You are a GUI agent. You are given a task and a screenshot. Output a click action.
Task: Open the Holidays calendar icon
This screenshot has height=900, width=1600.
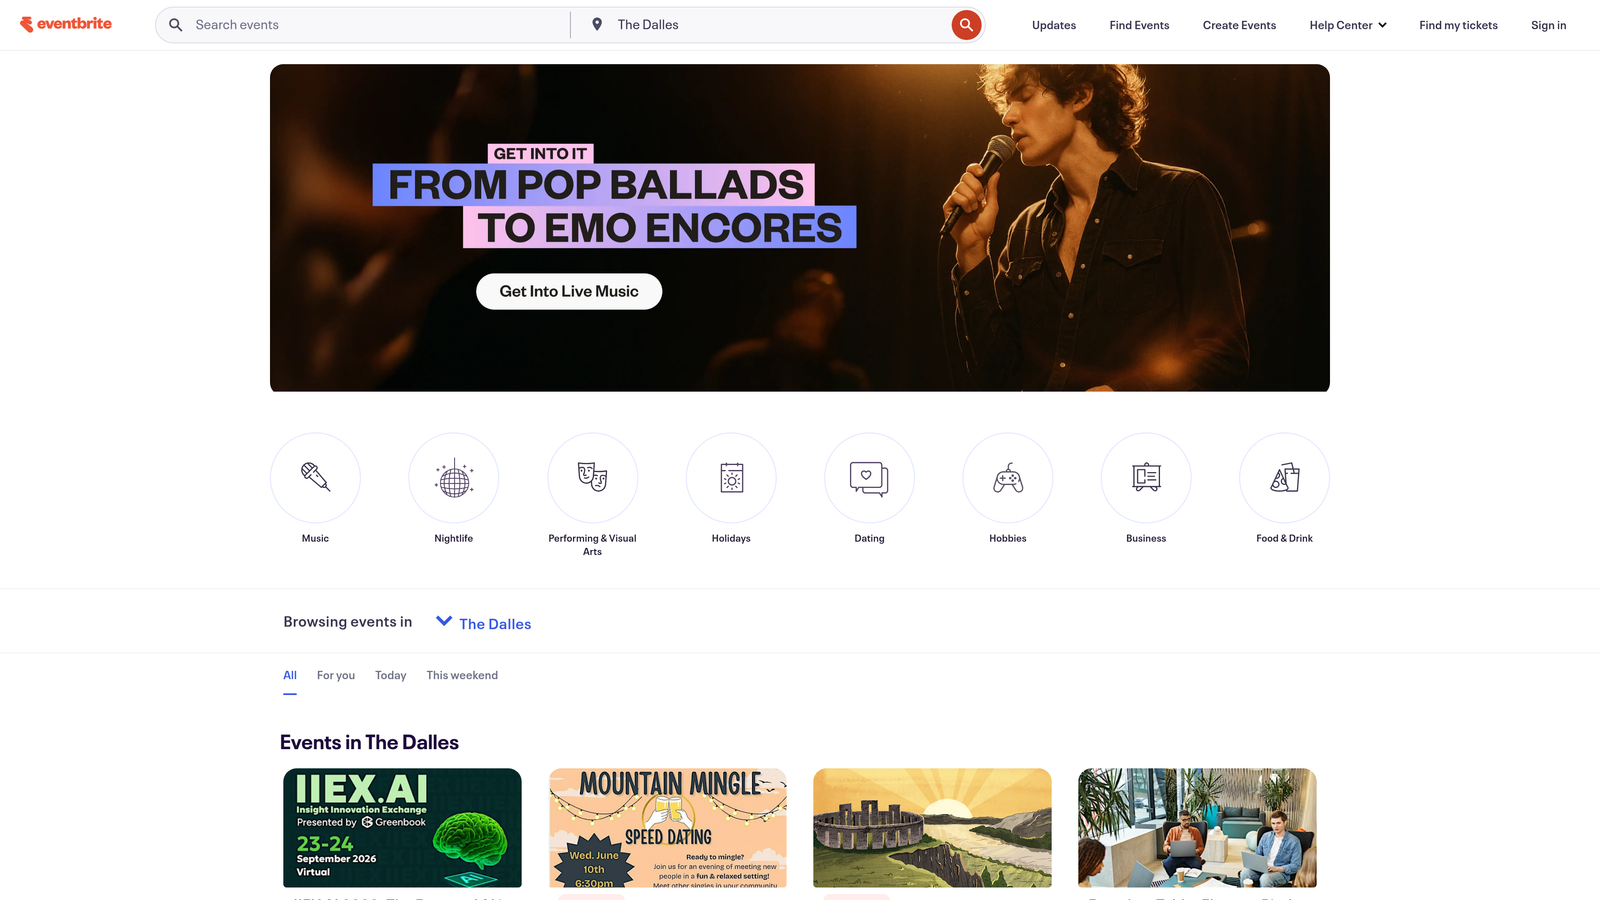pyautogui.click(x=731, y=478)
